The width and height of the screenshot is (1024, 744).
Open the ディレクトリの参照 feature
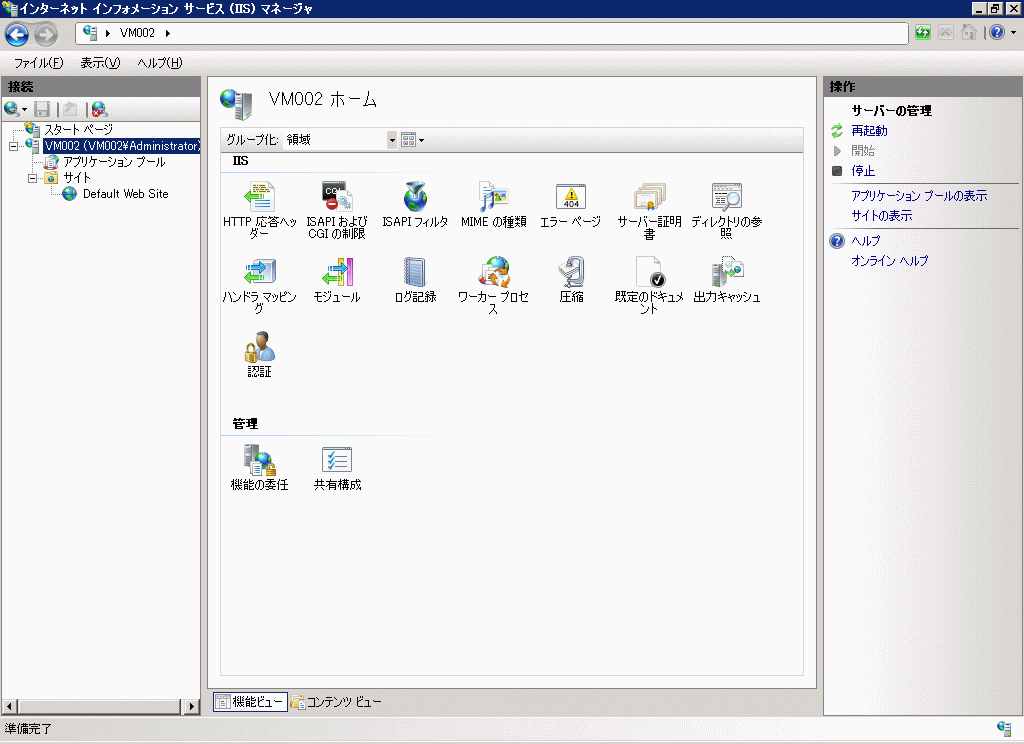point(727,210)
